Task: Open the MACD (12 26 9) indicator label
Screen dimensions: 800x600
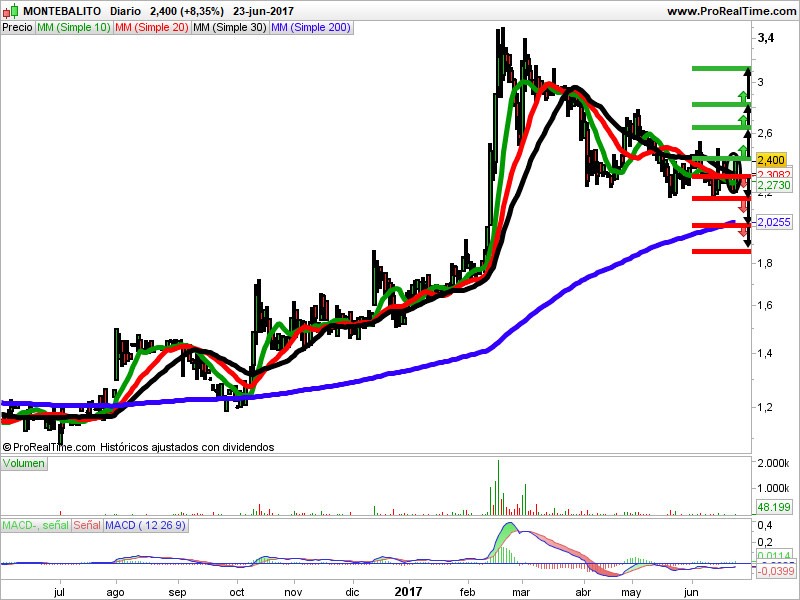Action: 147,525
